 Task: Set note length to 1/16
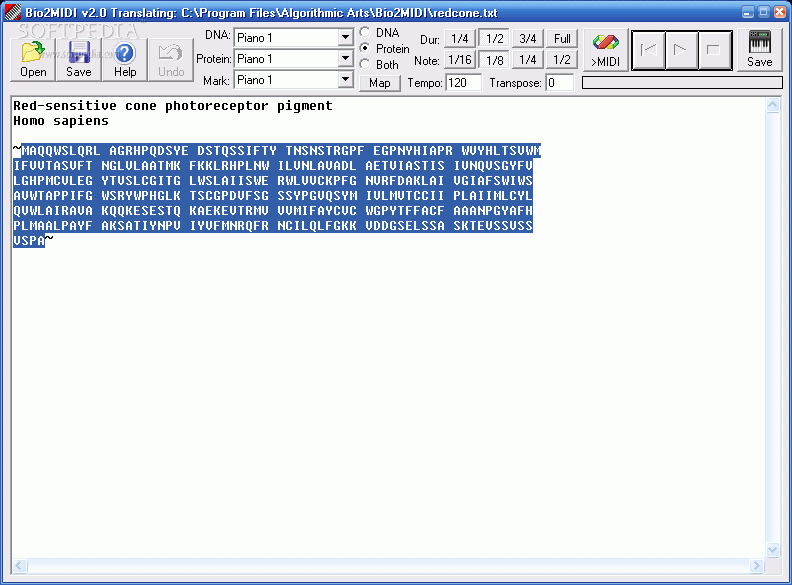[460, 60]
